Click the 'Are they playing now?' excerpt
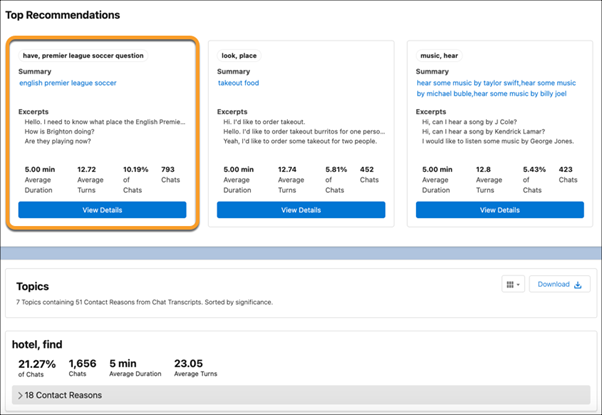 [58, 141]
